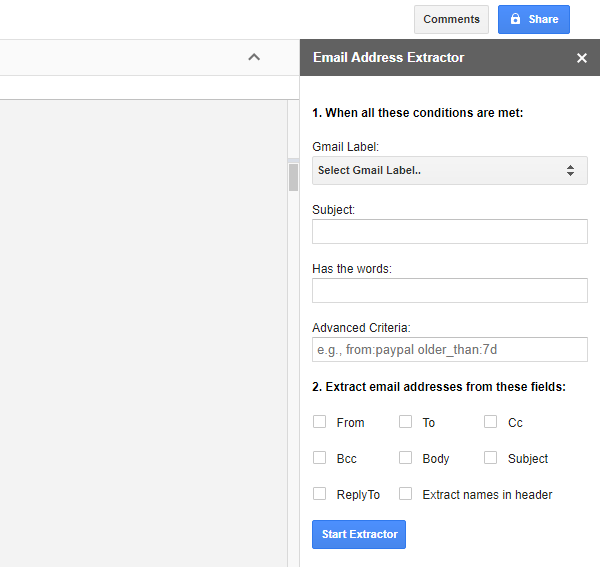The image size is (600, 567).
Task: Open the Select Gmail Label dropdown
Action: pyautogui.click(x=440, y=171)
